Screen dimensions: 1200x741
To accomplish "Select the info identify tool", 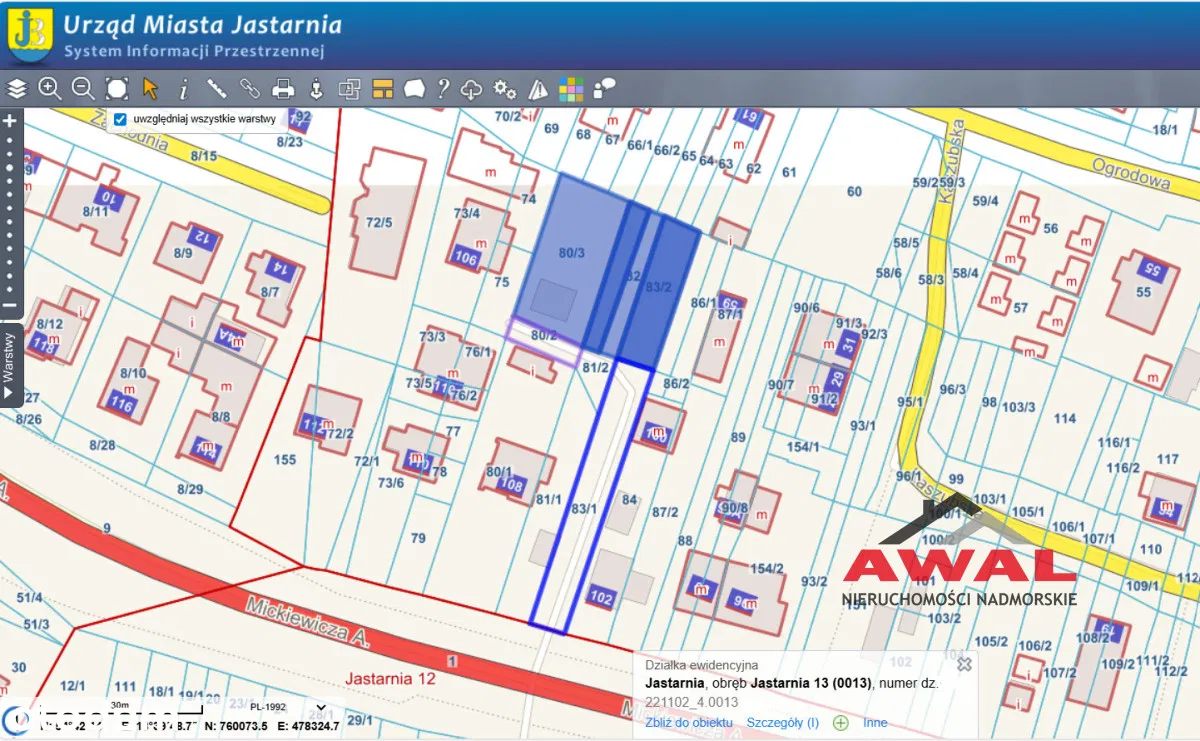I will [183, 89].
